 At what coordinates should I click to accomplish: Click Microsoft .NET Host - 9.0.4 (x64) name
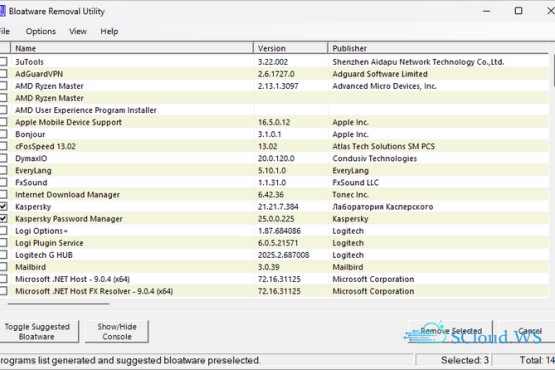[72, 279]
